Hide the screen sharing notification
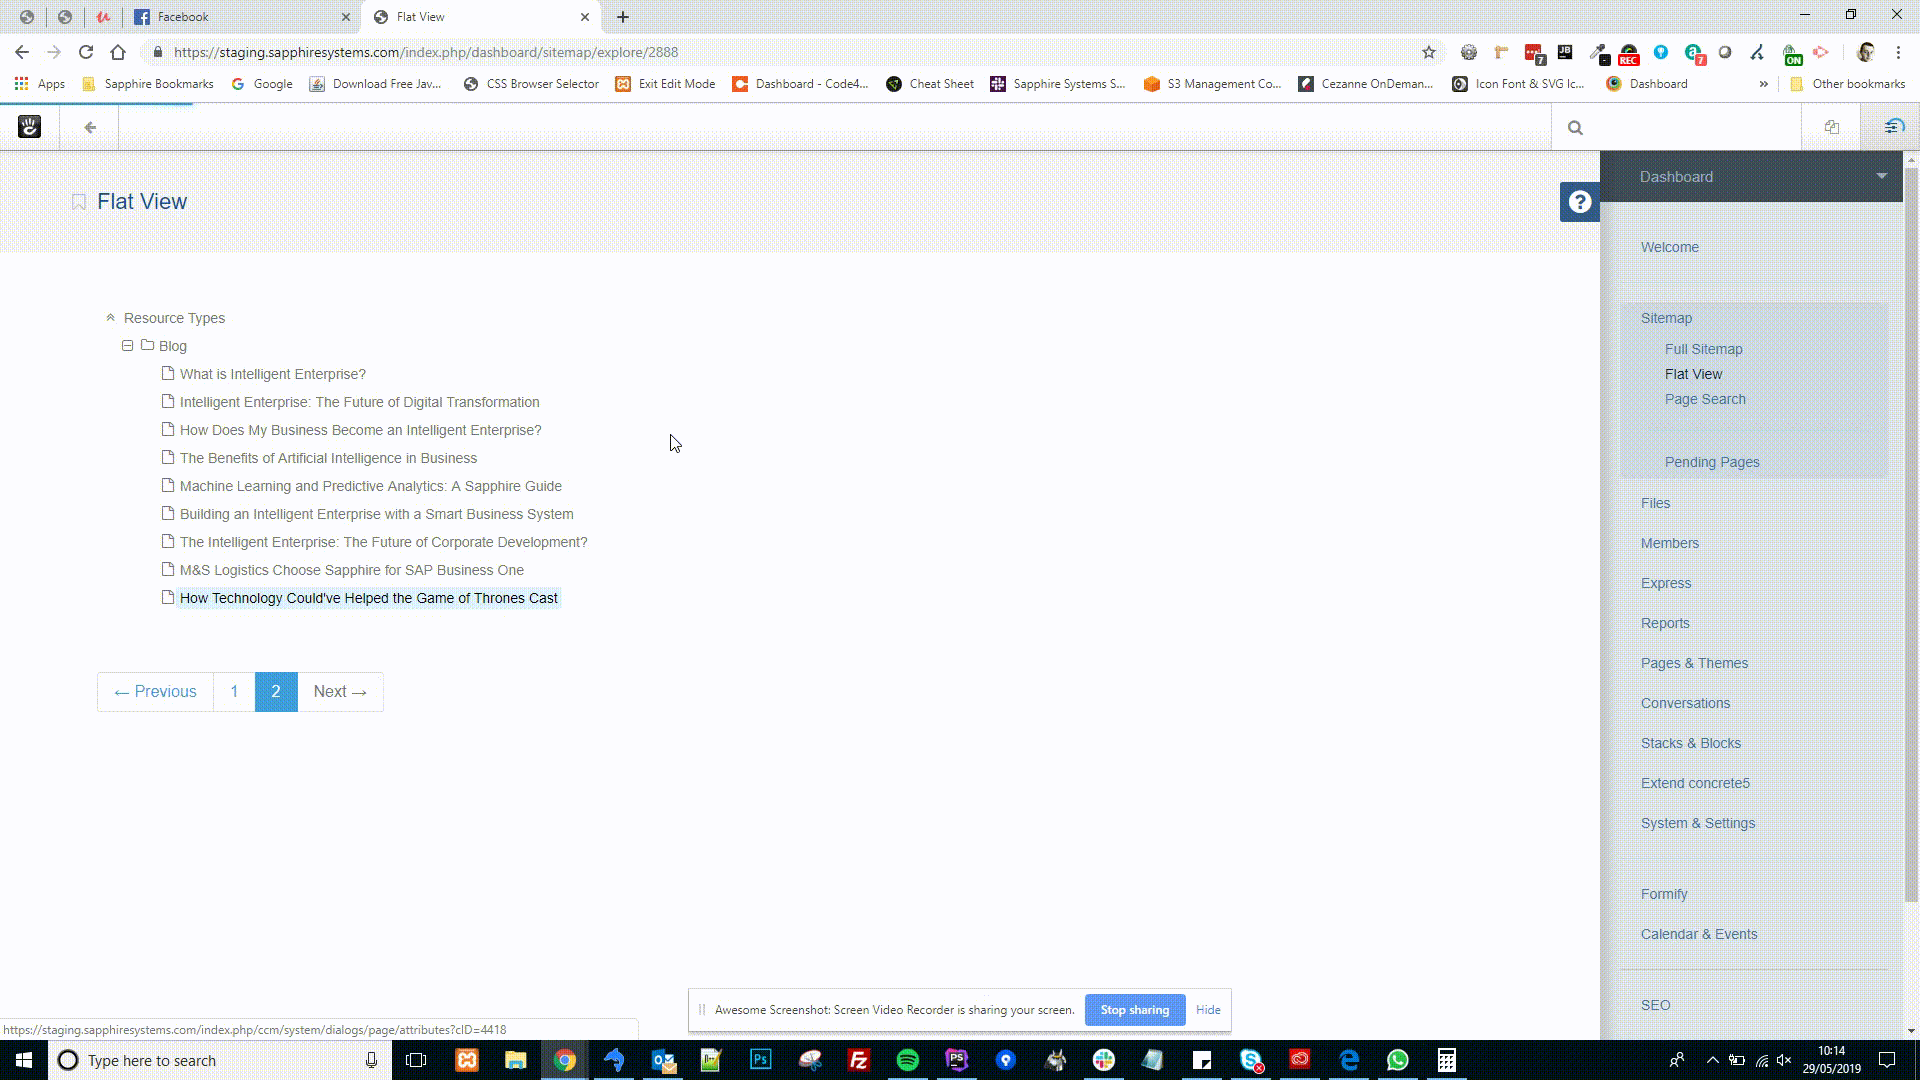Screen dimensions: 1920x1080 [1208, 1010]
